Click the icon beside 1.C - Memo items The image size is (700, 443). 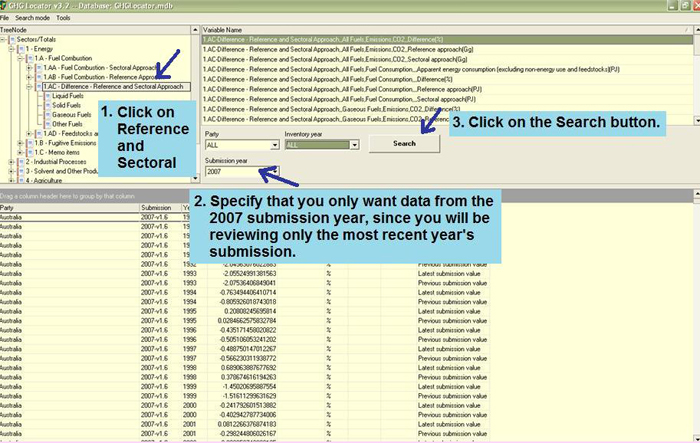[x=31, y=152]
